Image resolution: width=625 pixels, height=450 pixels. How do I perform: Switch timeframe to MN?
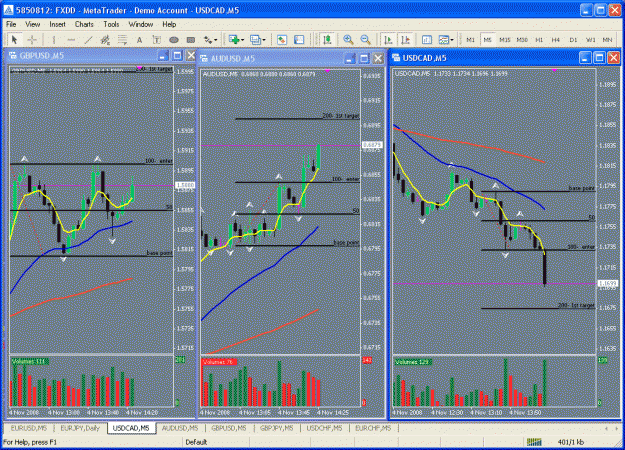point(607,39)
